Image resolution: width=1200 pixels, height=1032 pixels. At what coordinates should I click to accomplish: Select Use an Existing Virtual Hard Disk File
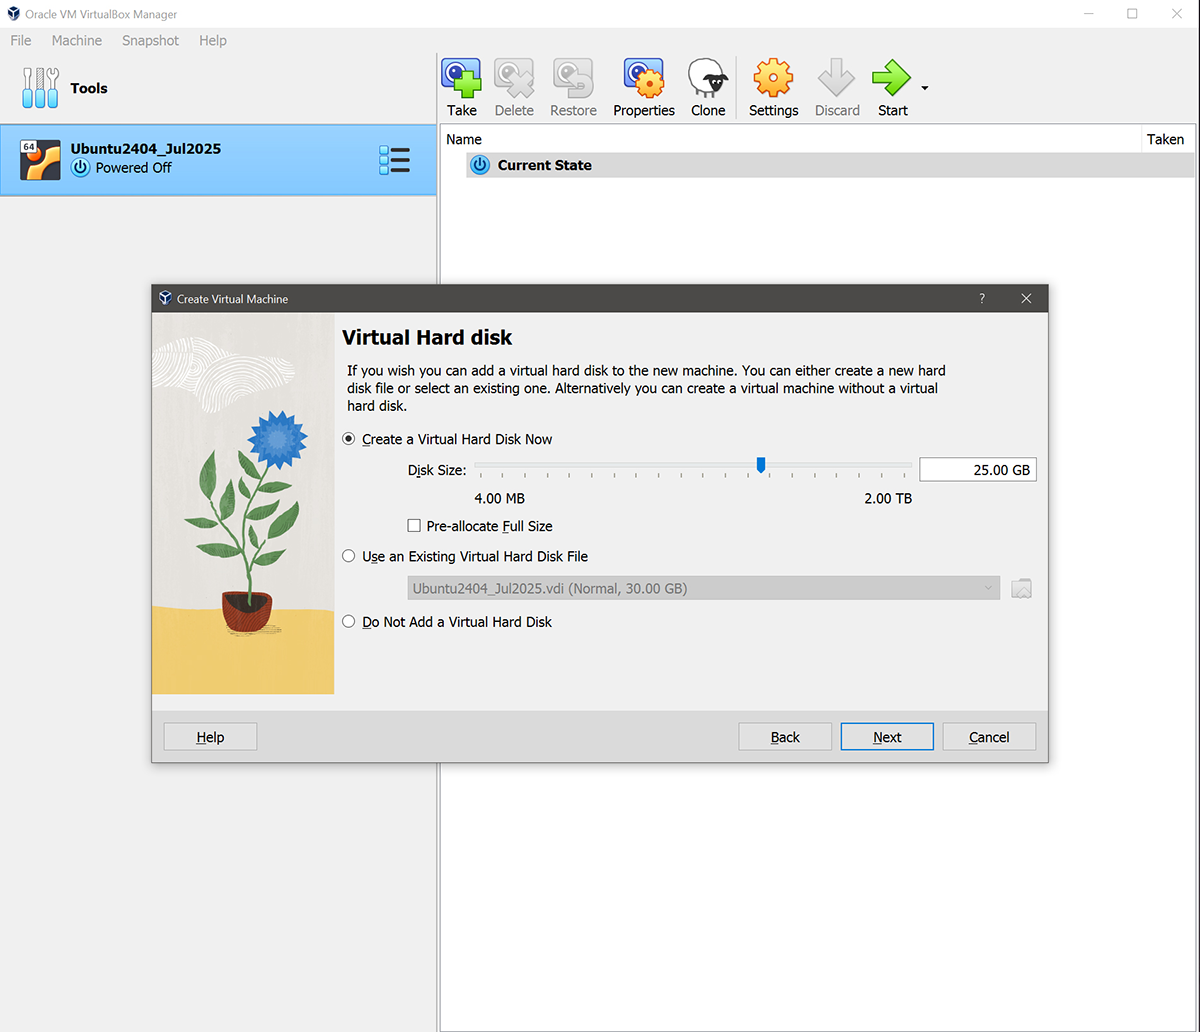(x=348, y=556)
